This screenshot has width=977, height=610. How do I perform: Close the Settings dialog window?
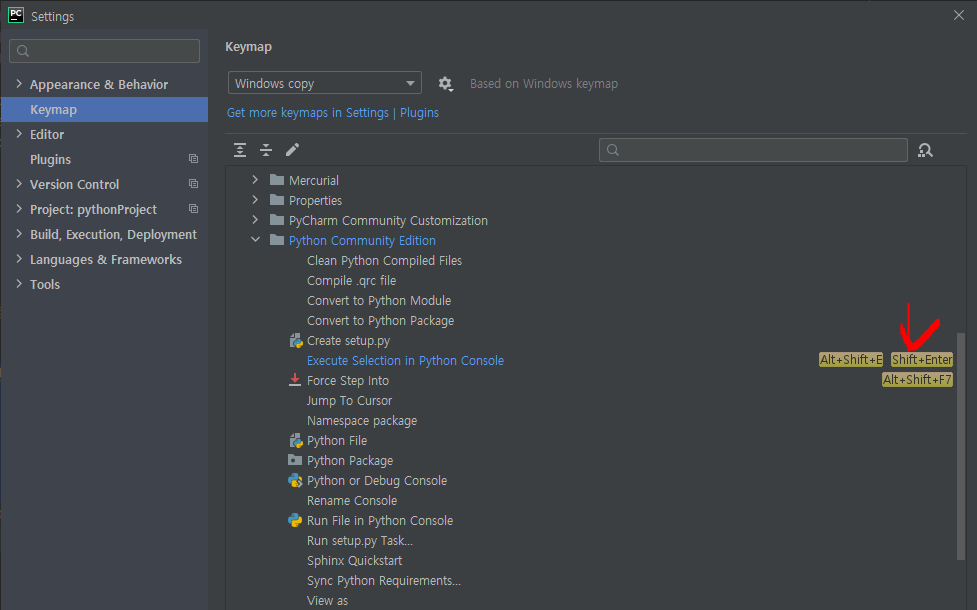coord(959,15)
